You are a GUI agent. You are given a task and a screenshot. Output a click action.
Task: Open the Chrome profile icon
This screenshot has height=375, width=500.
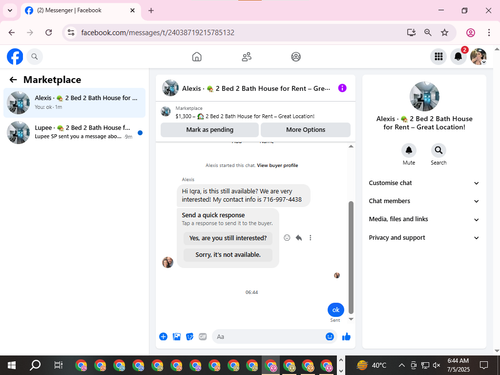pyautogui.click(x=470, y=33)
